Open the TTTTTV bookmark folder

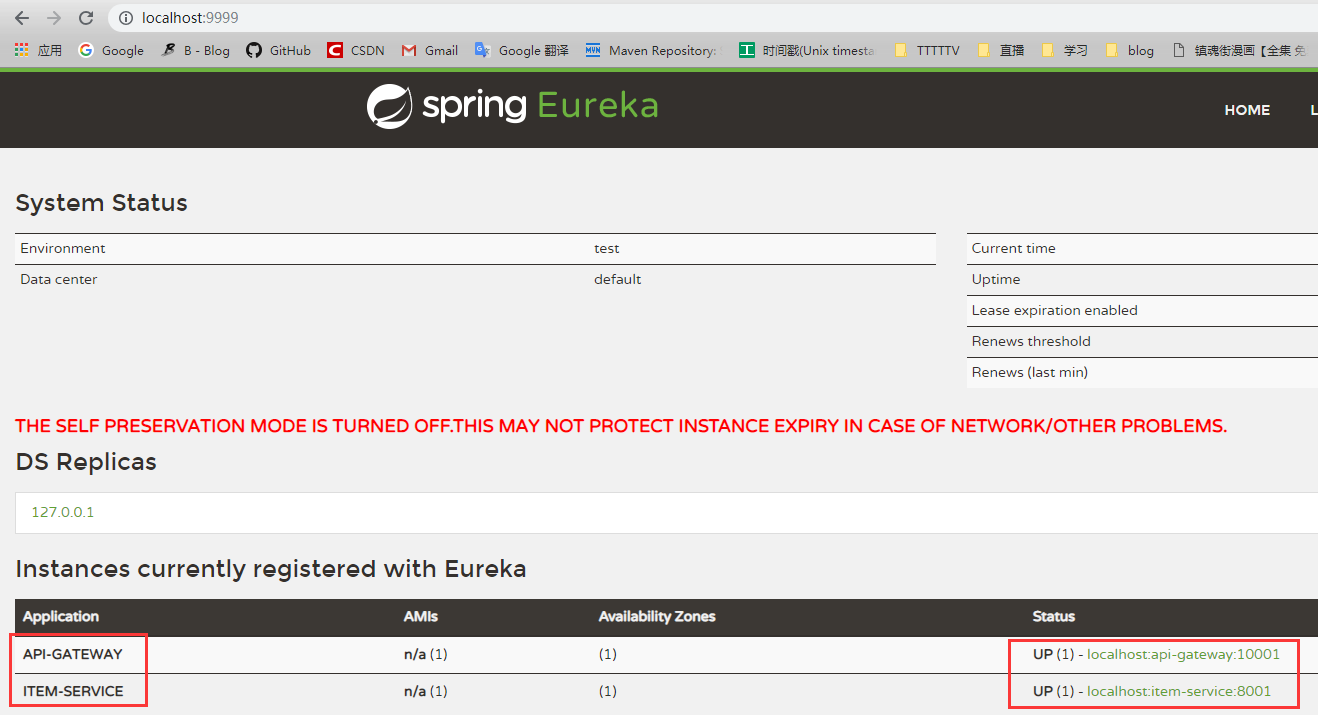coord(927,50)
